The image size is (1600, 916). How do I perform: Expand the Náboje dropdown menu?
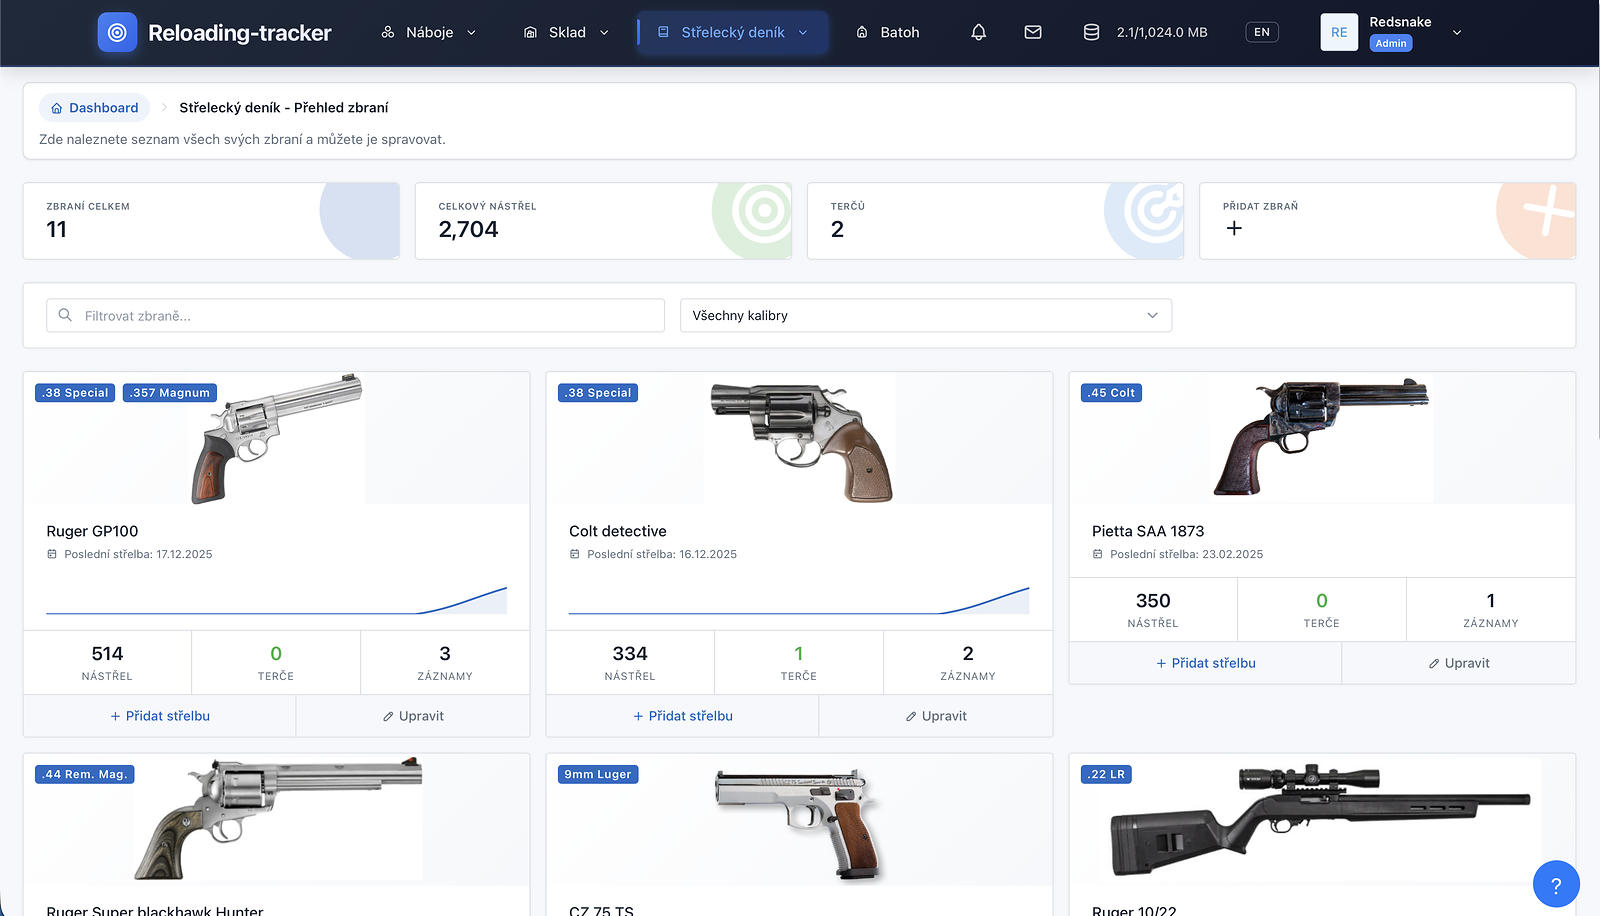(428, 32)
